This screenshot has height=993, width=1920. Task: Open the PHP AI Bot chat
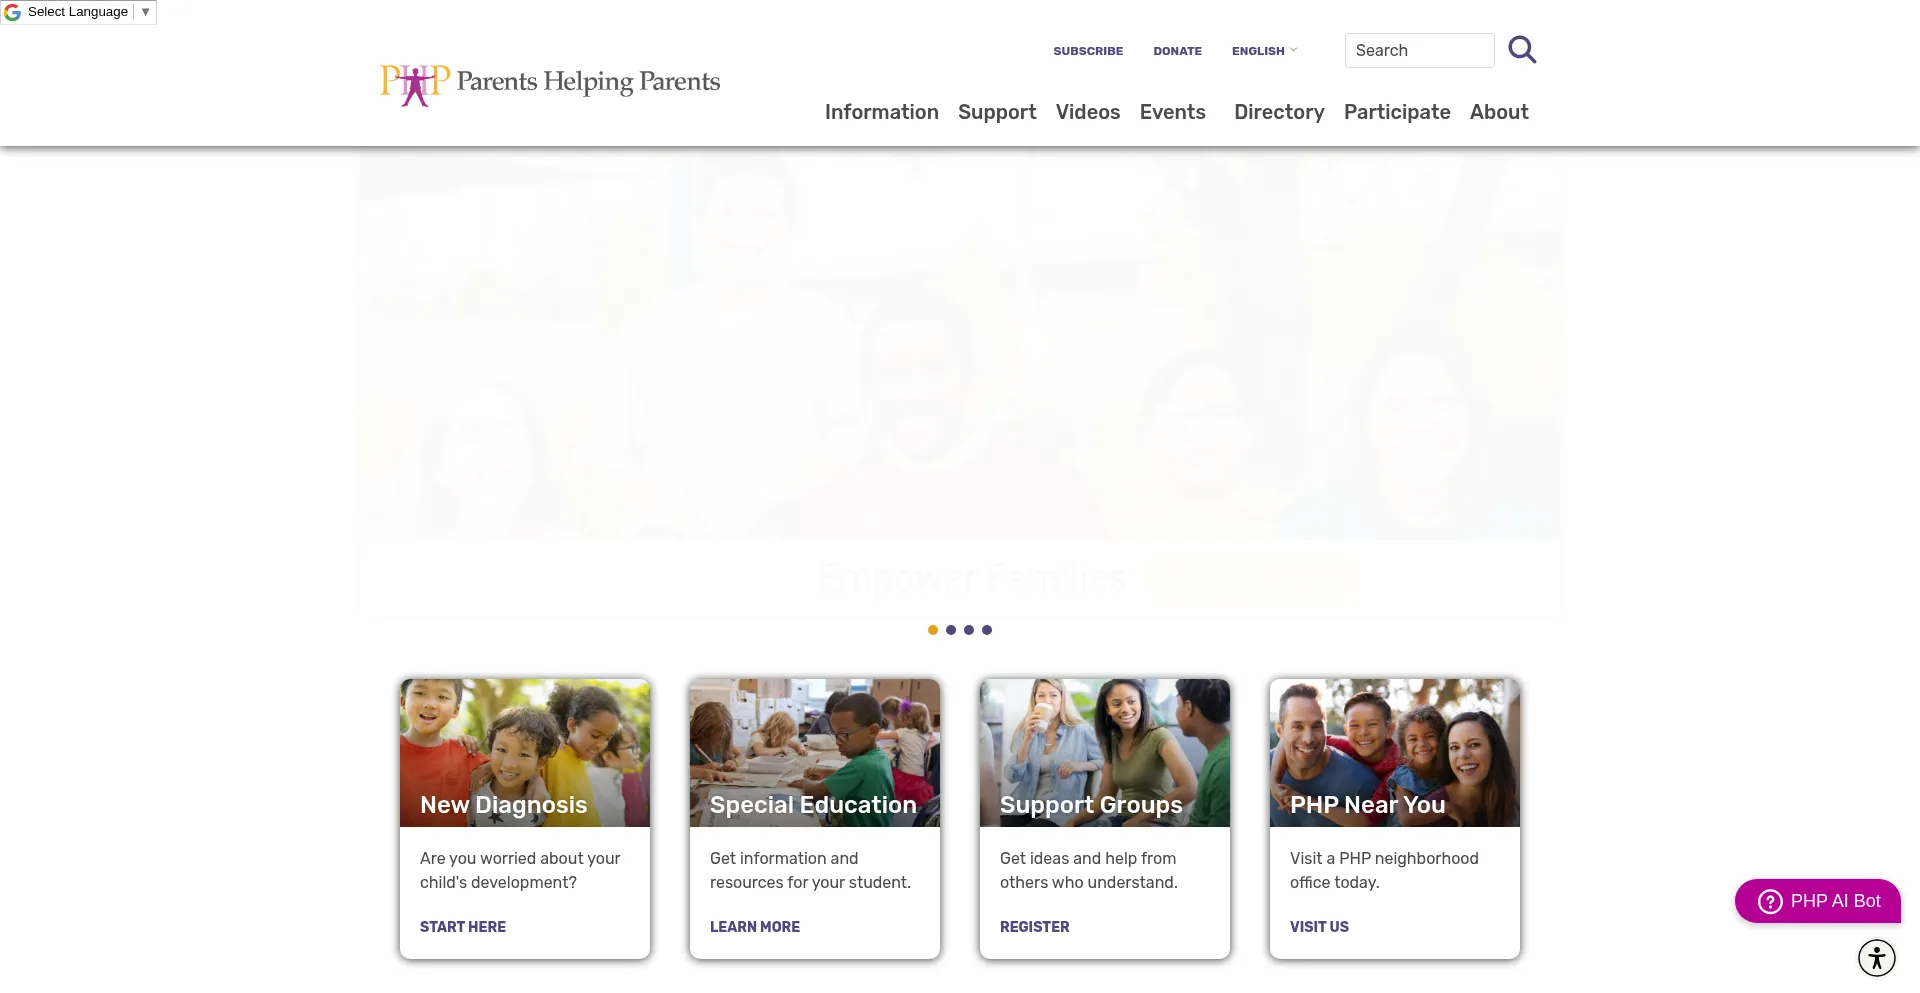pyautogui.click(x=1817, y=901)
